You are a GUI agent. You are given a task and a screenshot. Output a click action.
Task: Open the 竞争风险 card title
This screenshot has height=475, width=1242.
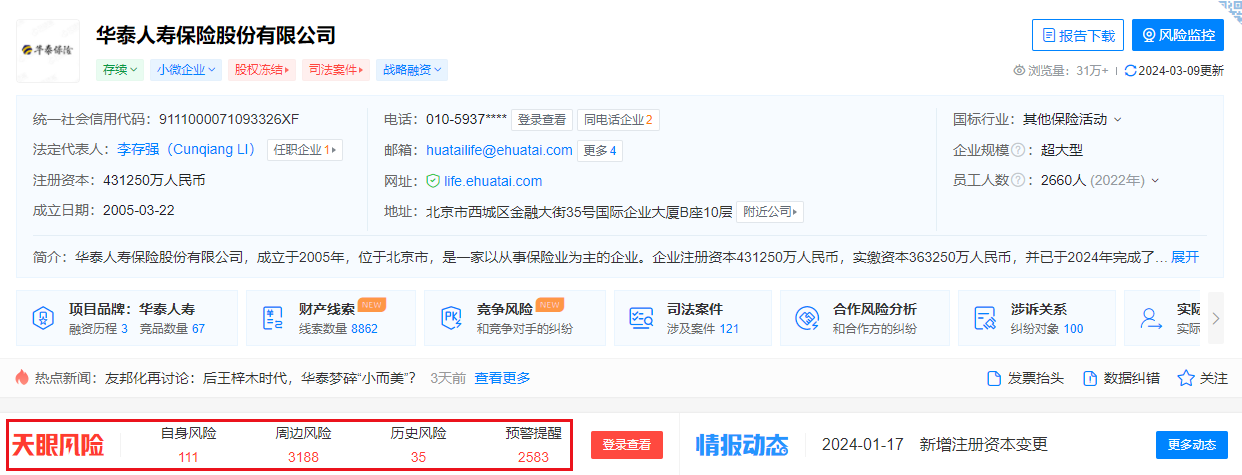(x=504, y=309)
